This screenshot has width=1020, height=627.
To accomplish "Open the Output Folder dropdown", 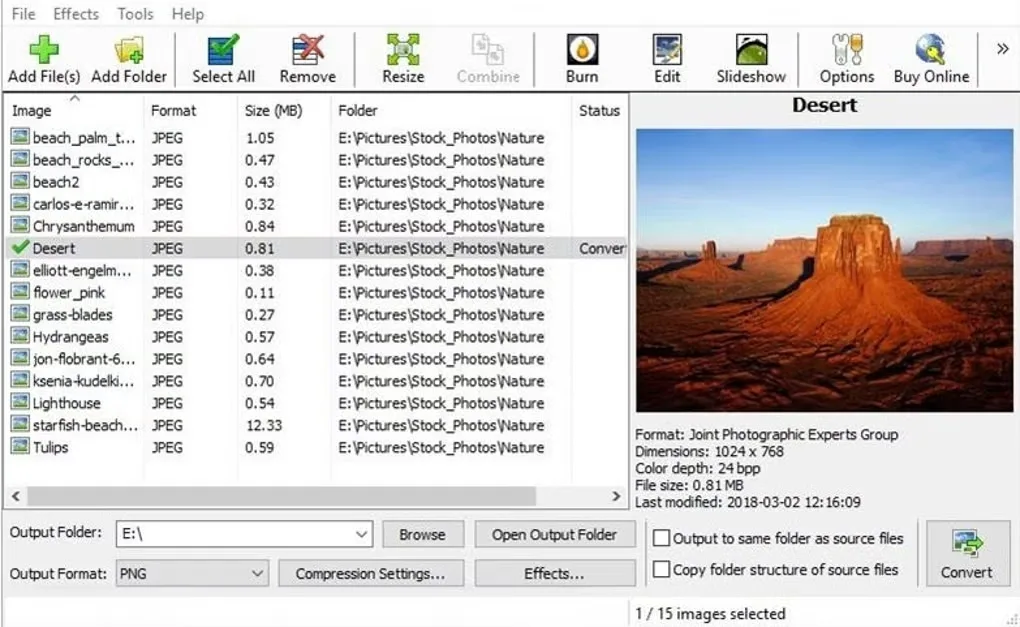I will [361, 534].
